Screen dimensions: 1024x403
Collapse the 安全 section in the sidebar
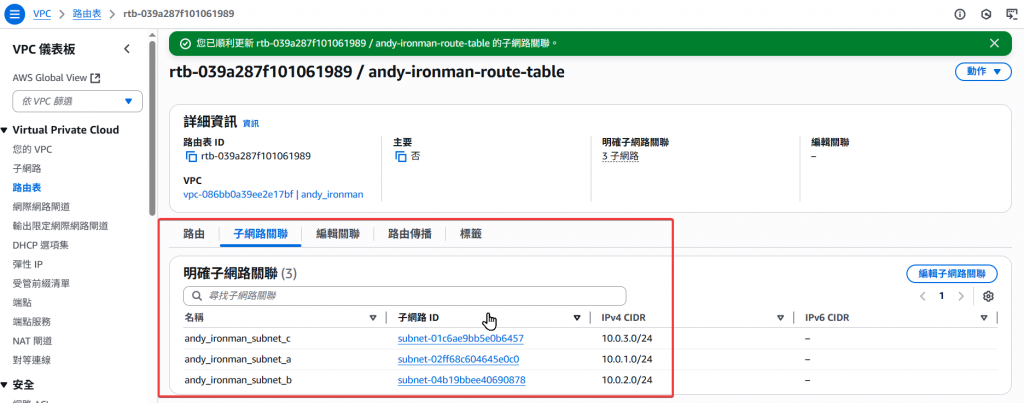pyautogui.click(x=5, y=385)
